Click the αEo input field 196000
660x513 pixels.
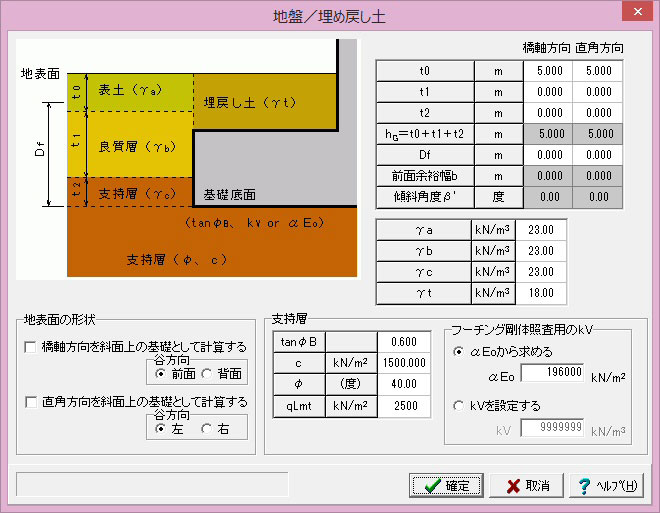click(552, 372)
